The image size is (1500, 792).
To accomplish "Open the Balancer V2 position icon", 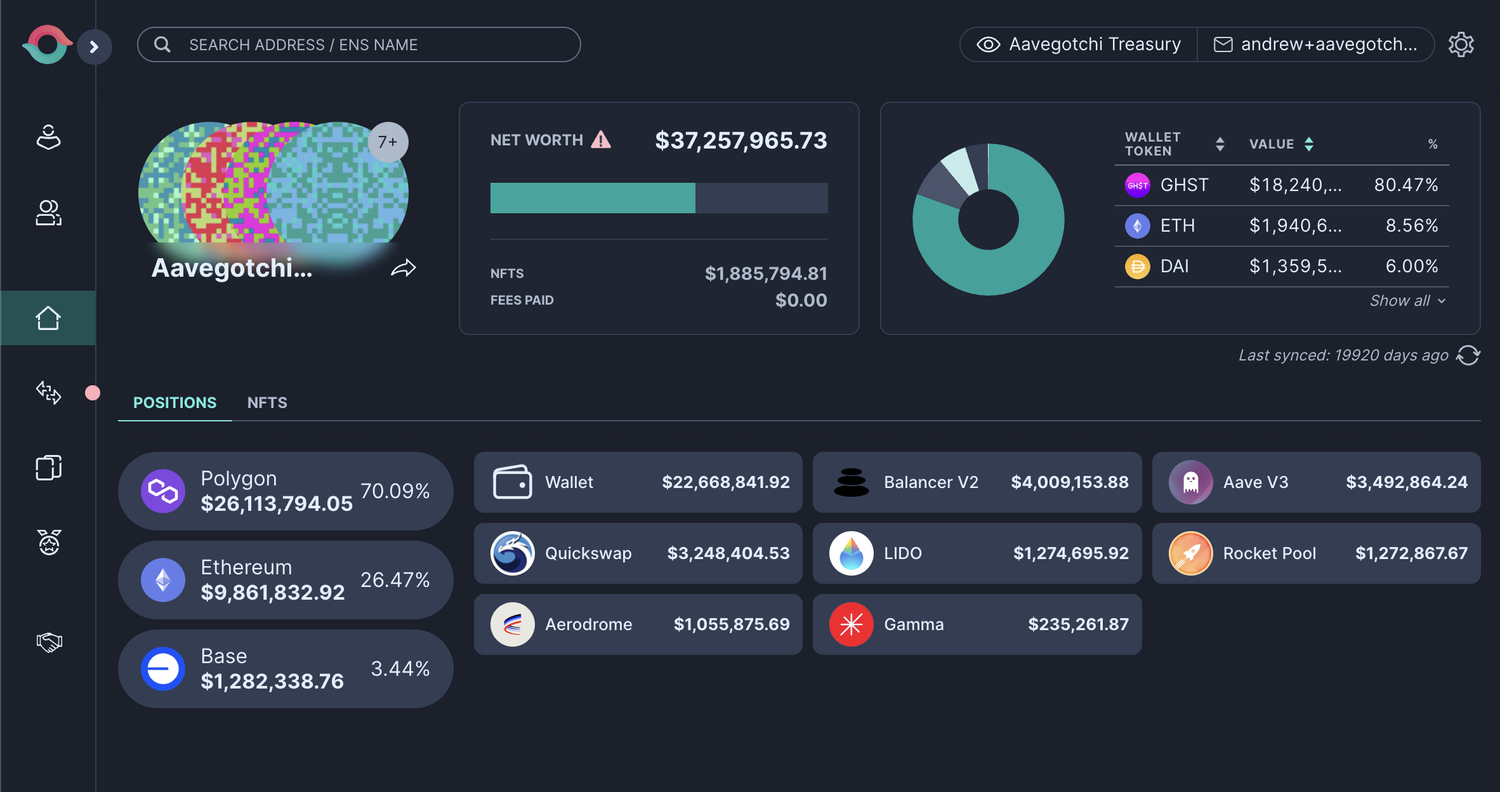I will (x=852, y=482).
